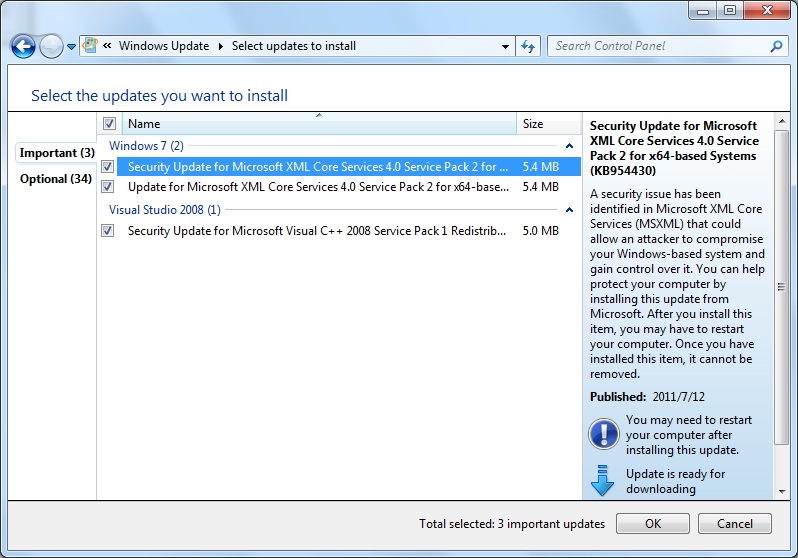Collapse the Visual Studio 2008 (1) group chevron
The height and width of the screenshot is (558, 798).
[x=569, y=210]
